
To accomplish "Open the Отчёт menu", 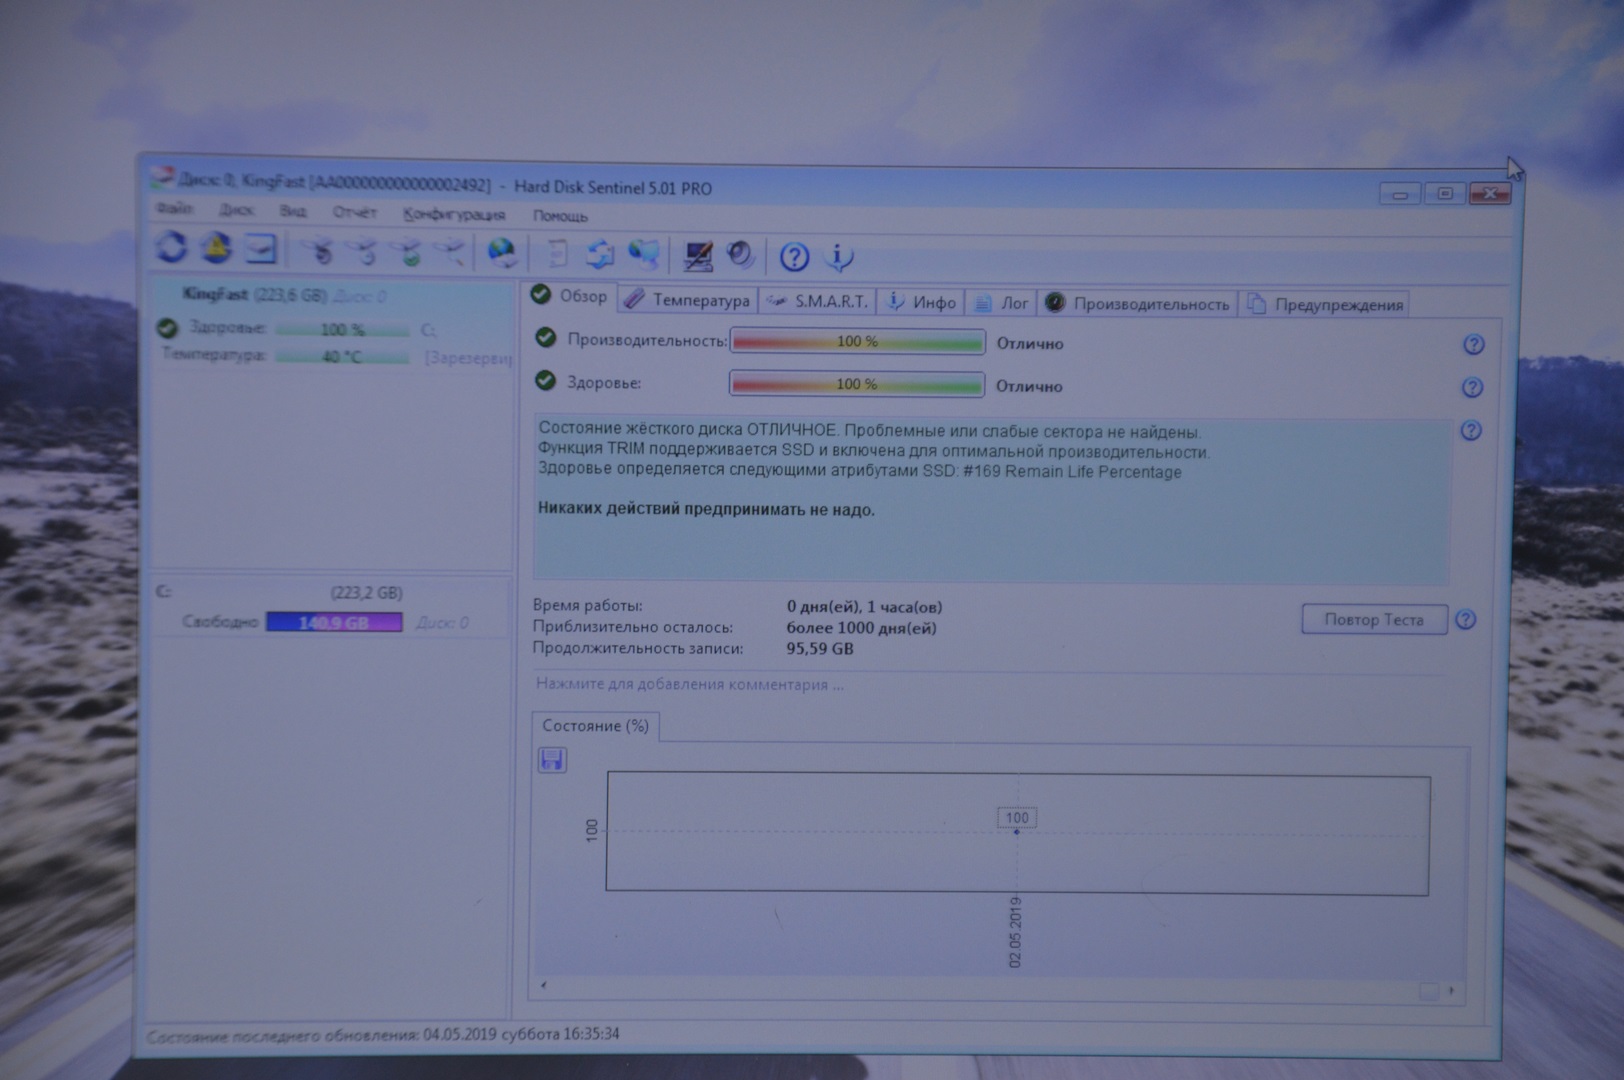I will coord(354,212).
